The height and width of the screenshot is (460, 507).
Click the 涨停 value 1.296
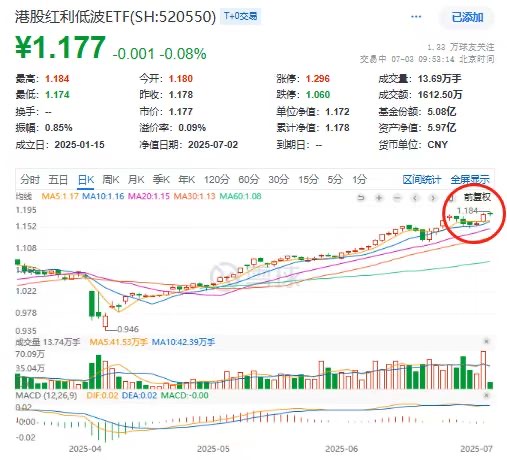tap(318, 79)
